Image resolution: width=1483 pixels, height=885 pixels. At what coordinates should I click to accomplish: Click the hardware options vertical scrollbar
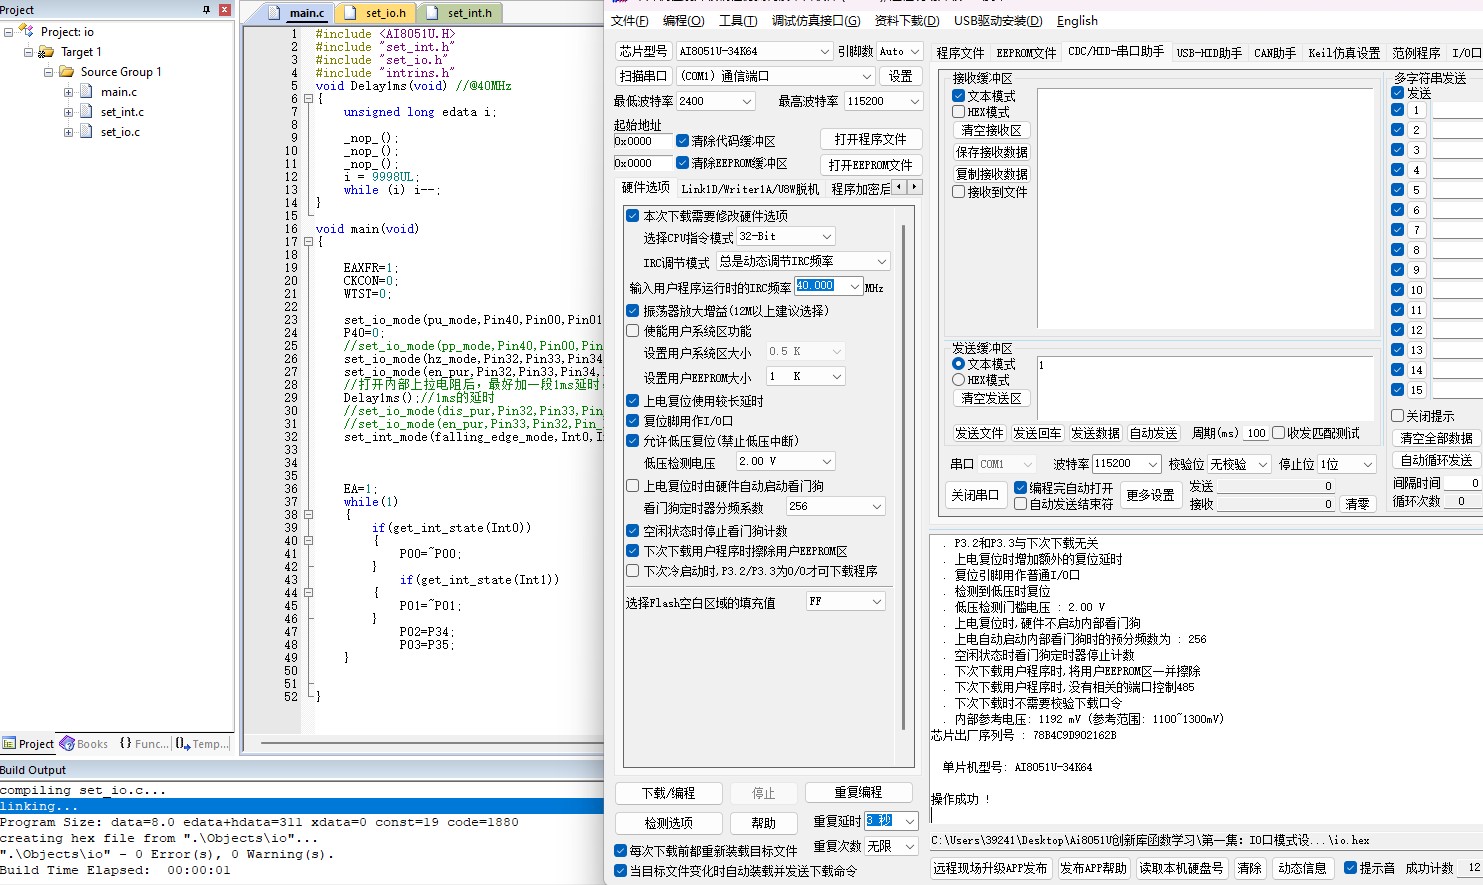903,480
